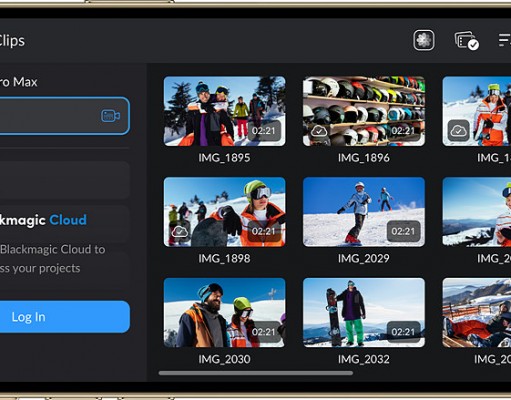Tap the camera icon in the highlighted sidebar field
Screen dimensions: 511x400
[x=110, y=116]
